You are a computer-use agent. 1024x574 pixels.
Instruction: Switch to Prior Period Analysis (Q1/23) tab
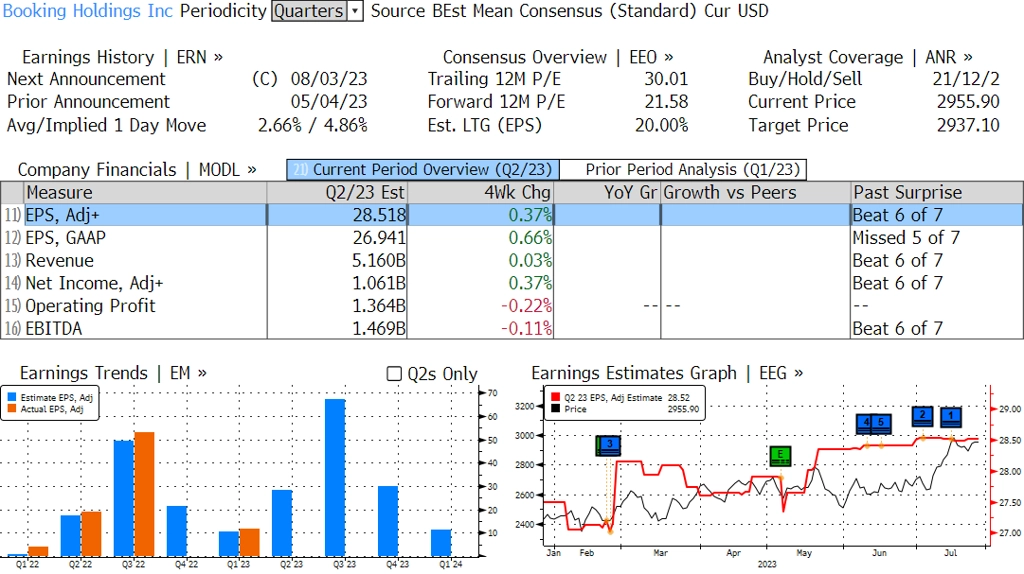click(684, 170)
